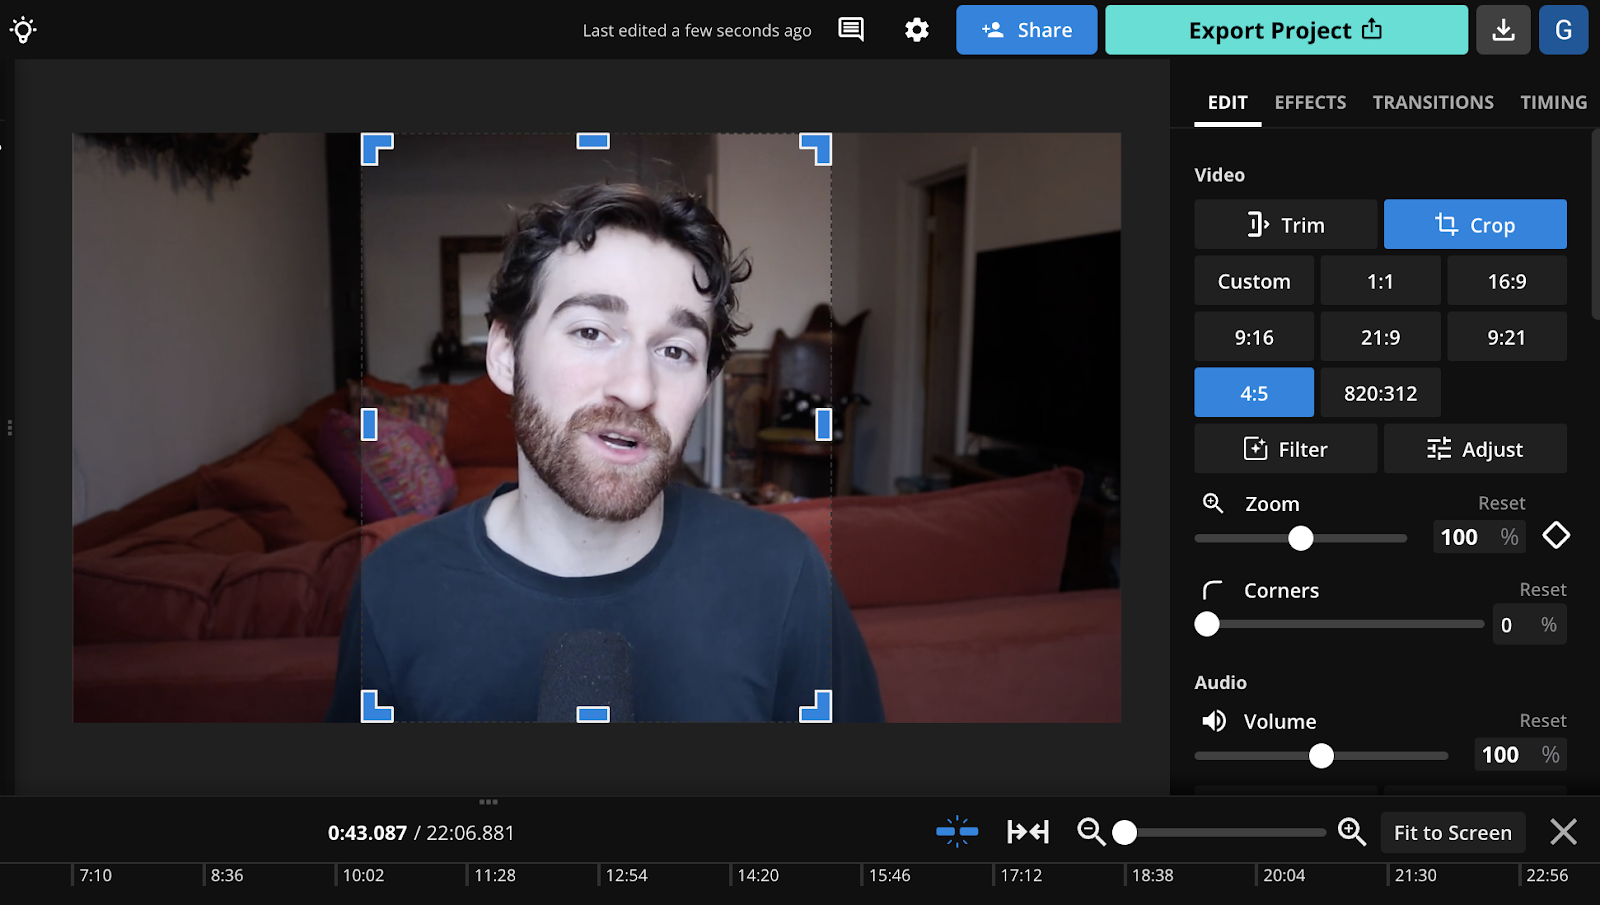Click the left sidebar collapse dots handle
The width and height of the screenshot is (1600, 905).
tap(10, 428)
